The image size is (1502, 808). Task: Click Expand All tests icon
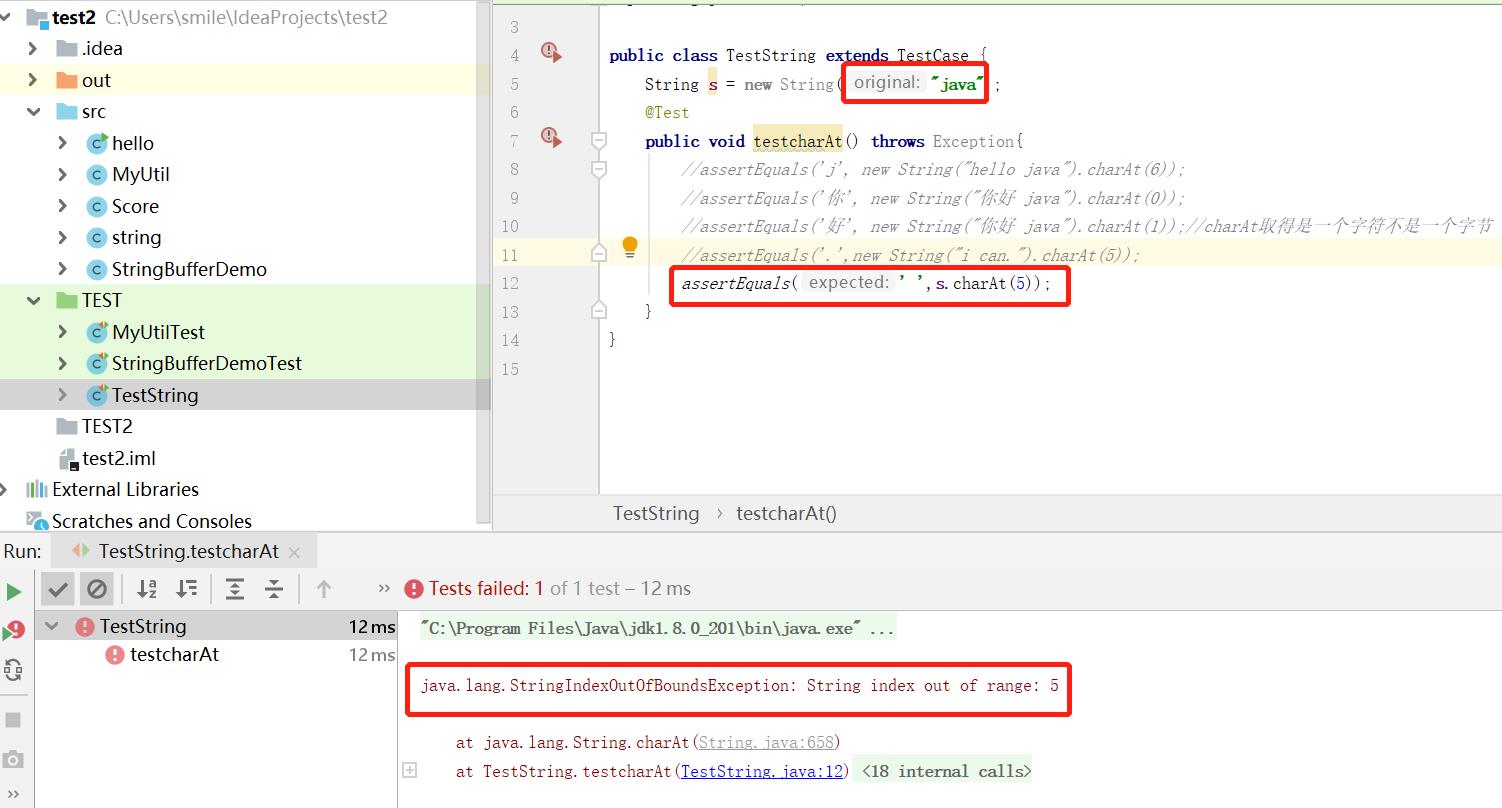point(235,589)
